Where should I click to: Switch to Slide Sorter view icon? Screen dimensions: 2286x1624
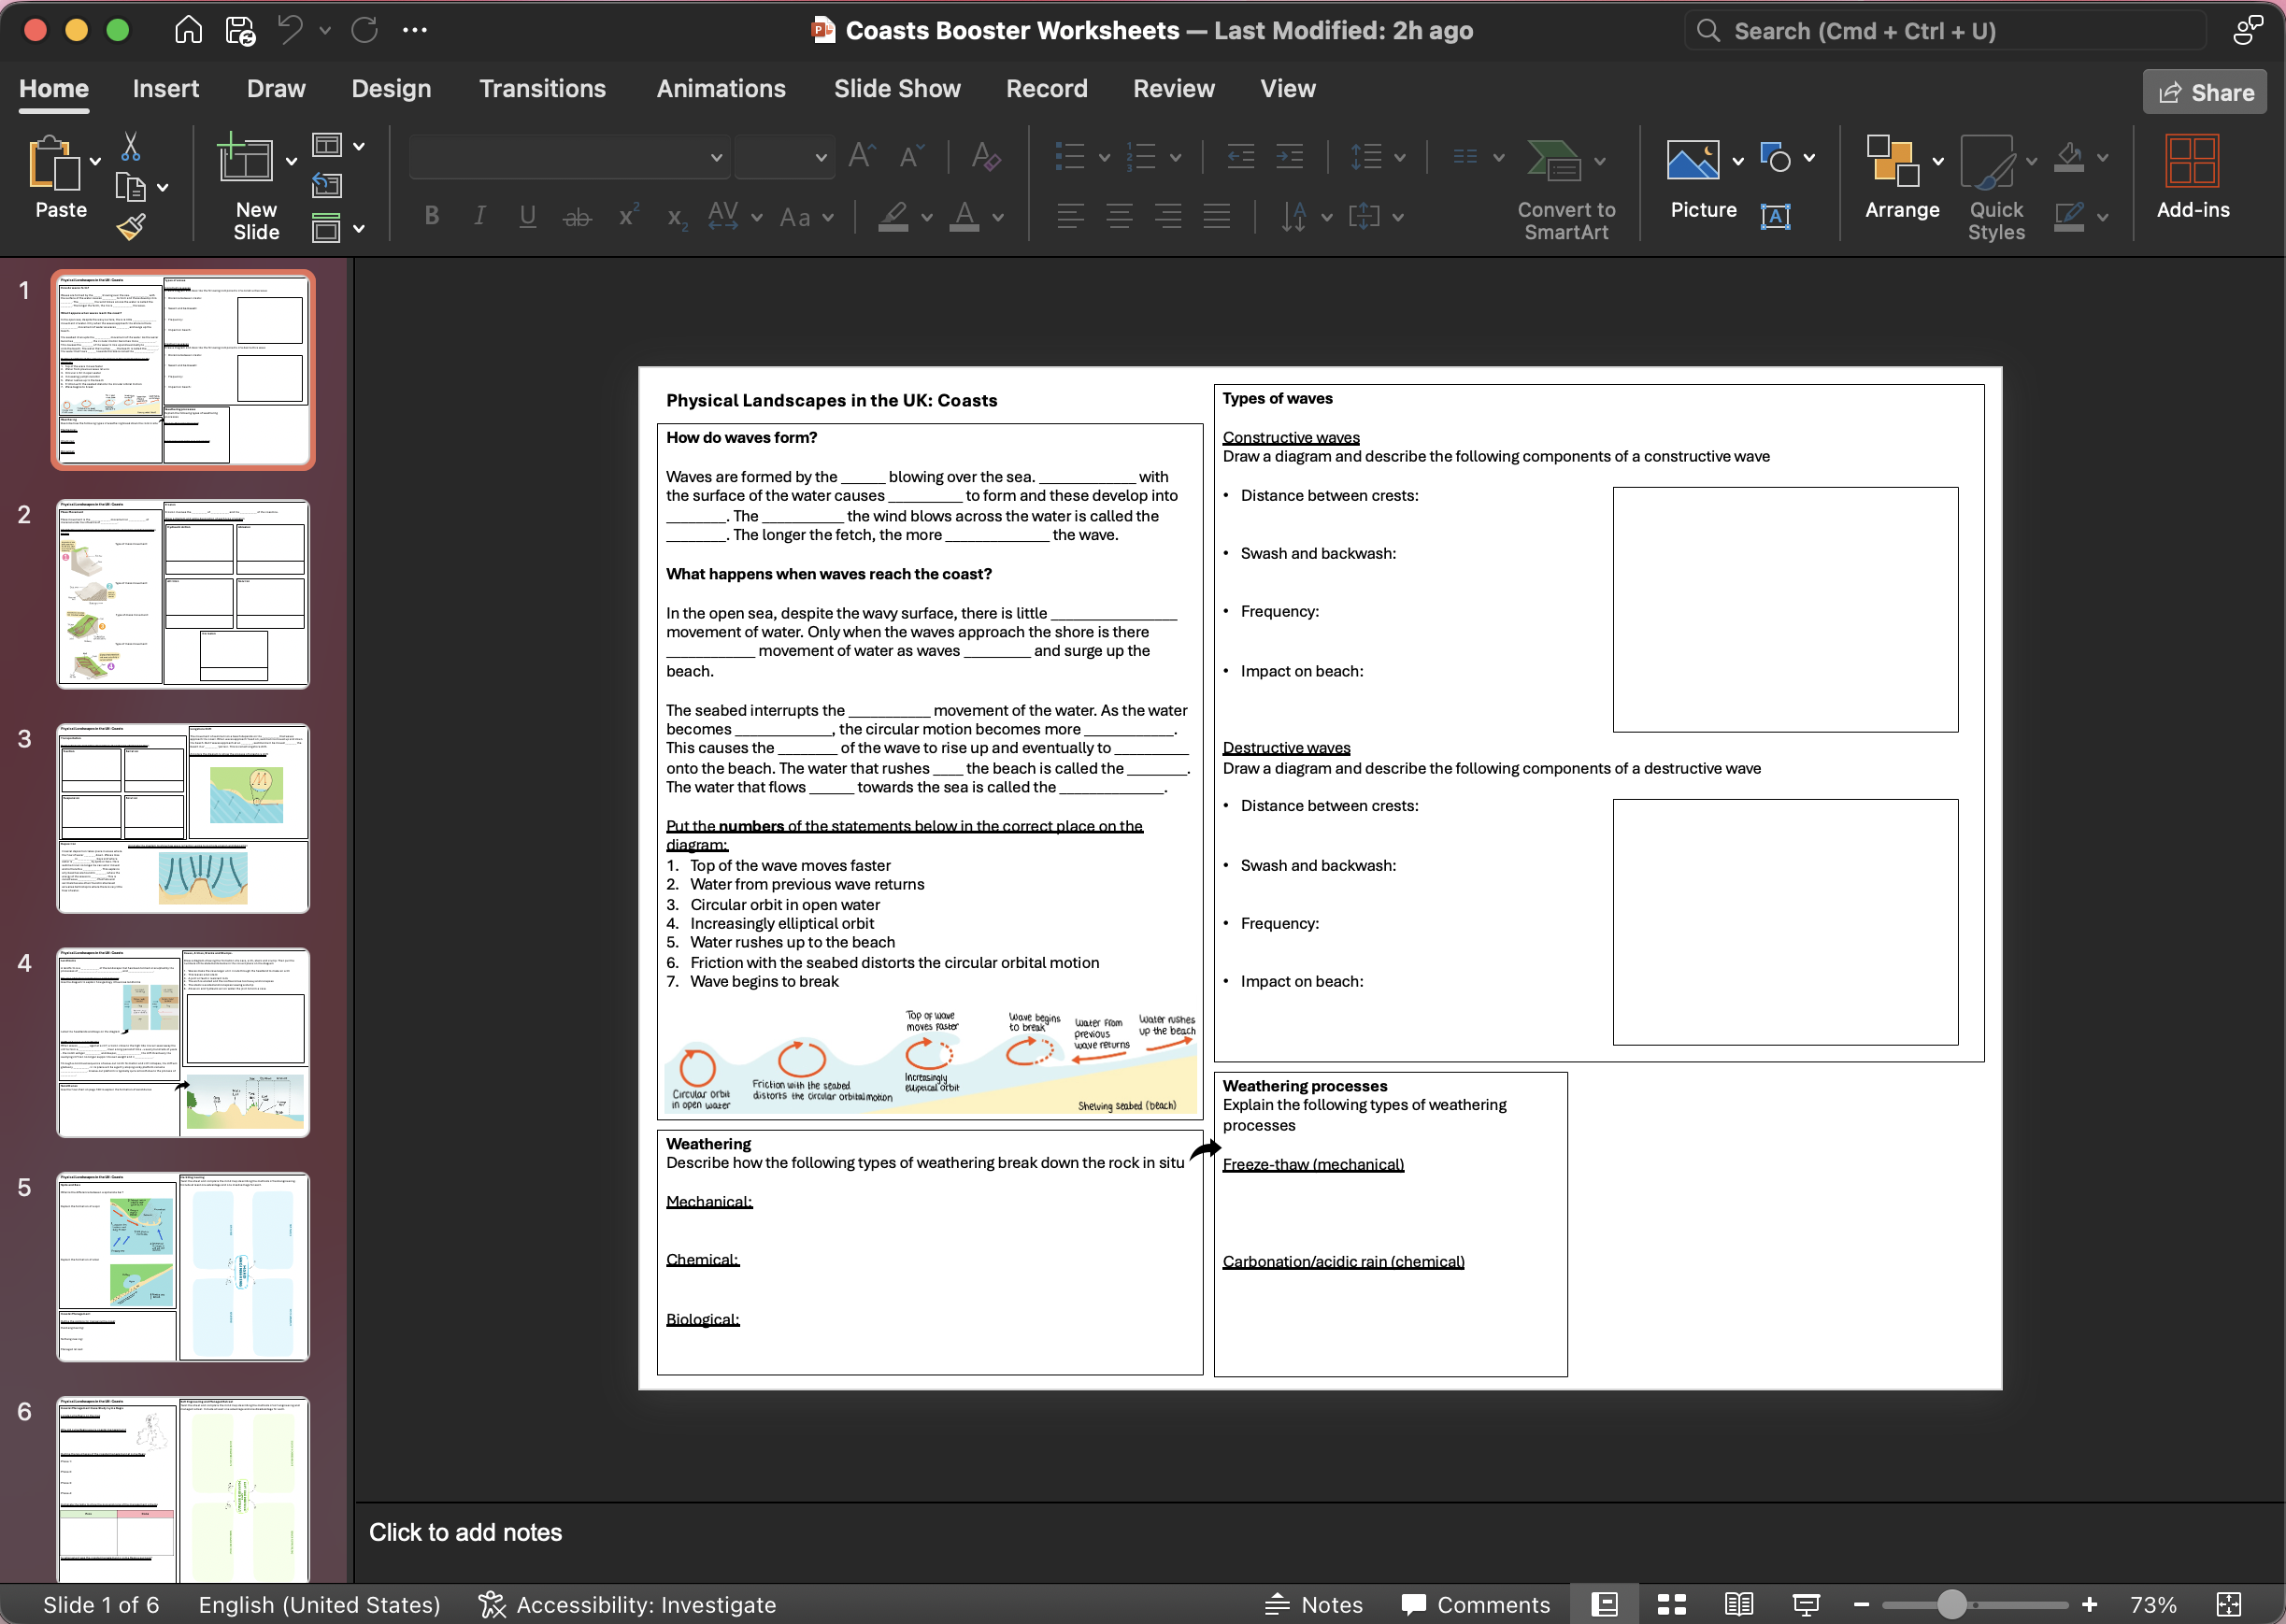1671,1604
